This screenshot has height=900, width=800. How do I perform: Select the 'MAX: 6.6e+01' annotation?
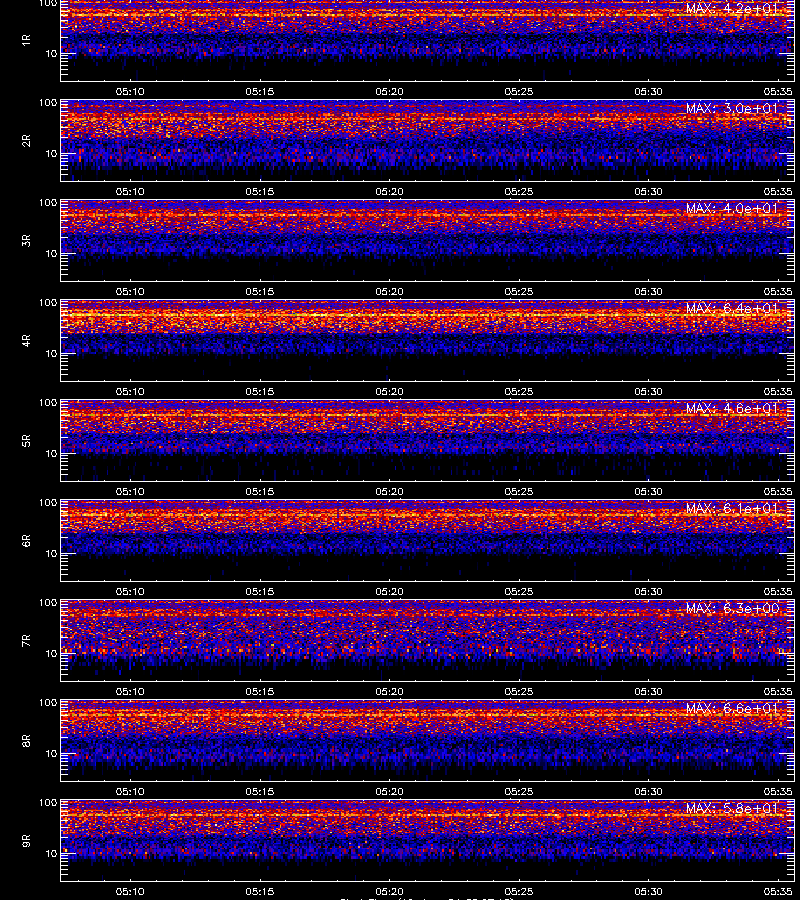click(x=732, y=708)
